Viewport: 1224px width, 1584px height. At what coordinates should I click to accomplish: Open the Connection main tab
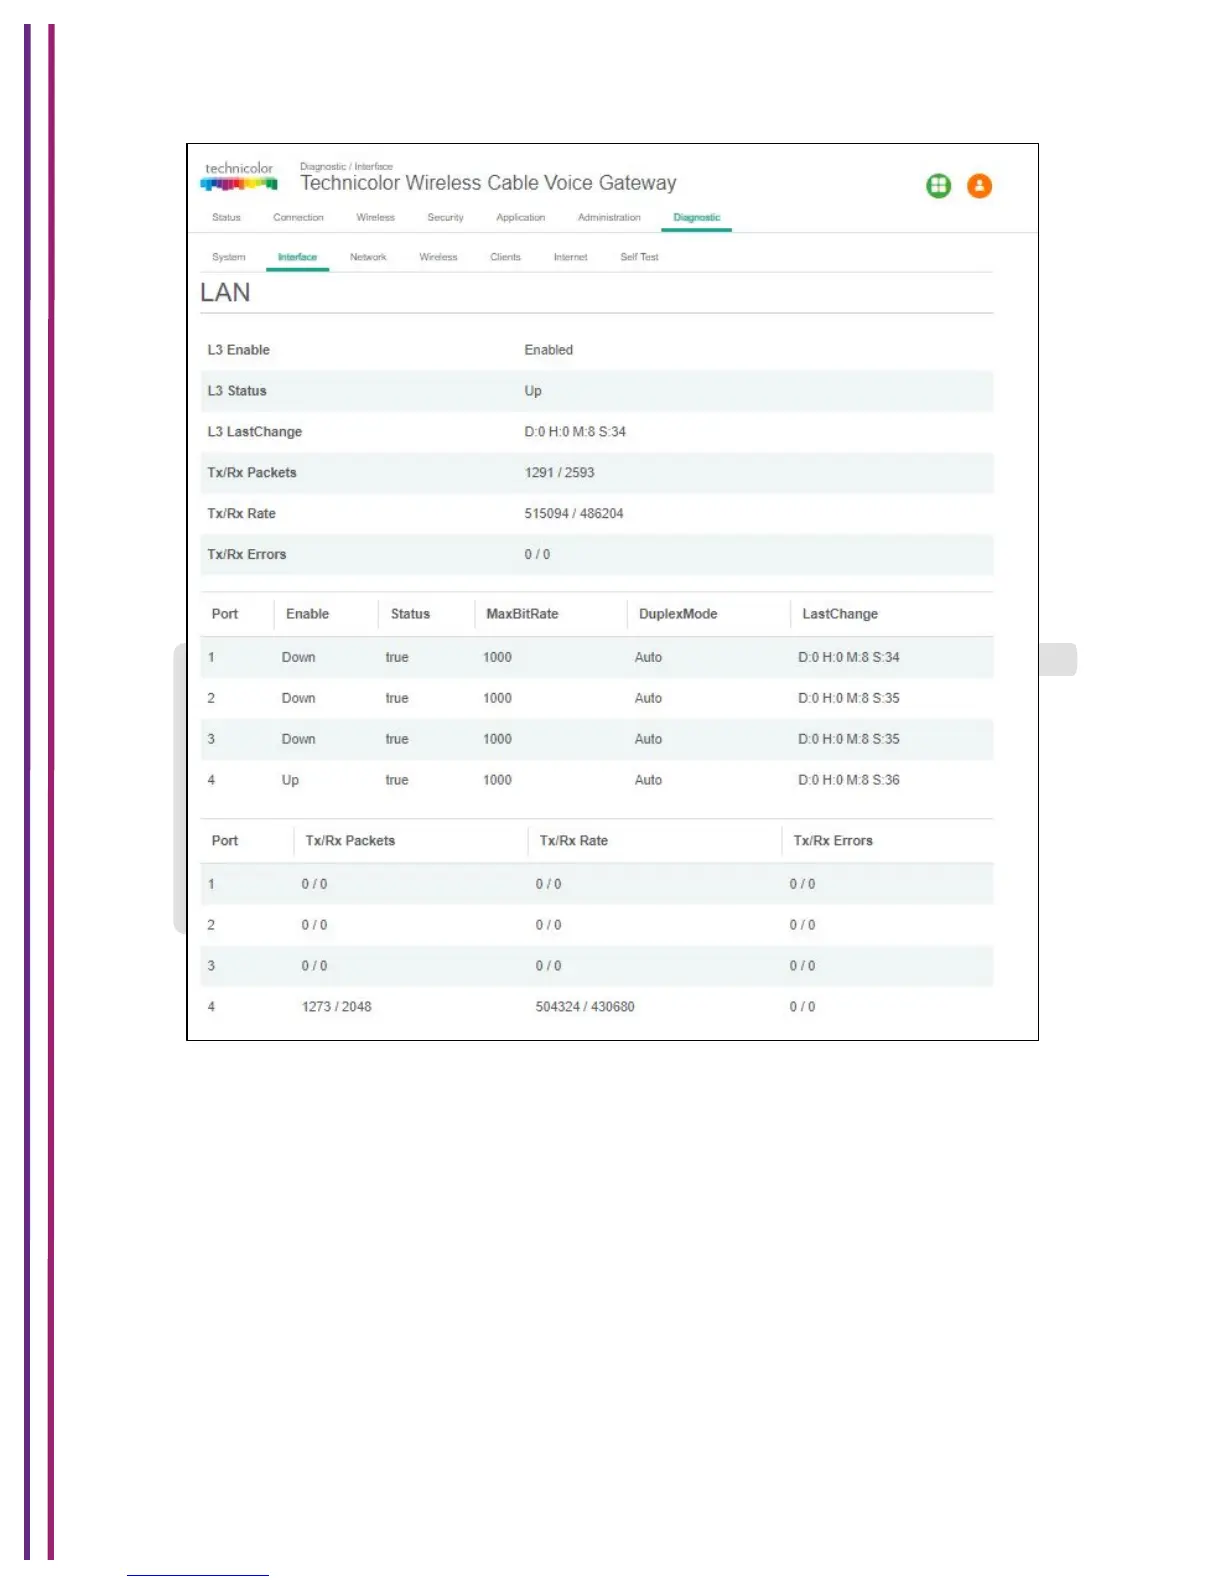(x=298, y=217)
